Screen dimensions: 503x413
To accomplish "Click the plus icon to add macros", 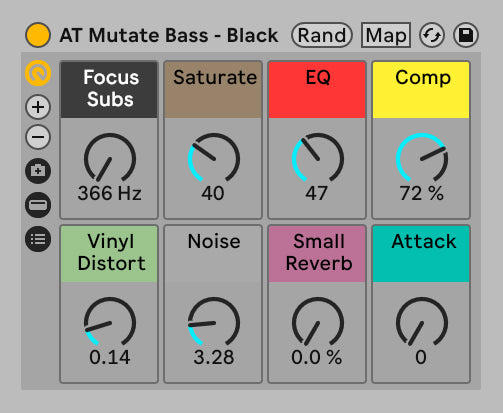I will (38, 107).
